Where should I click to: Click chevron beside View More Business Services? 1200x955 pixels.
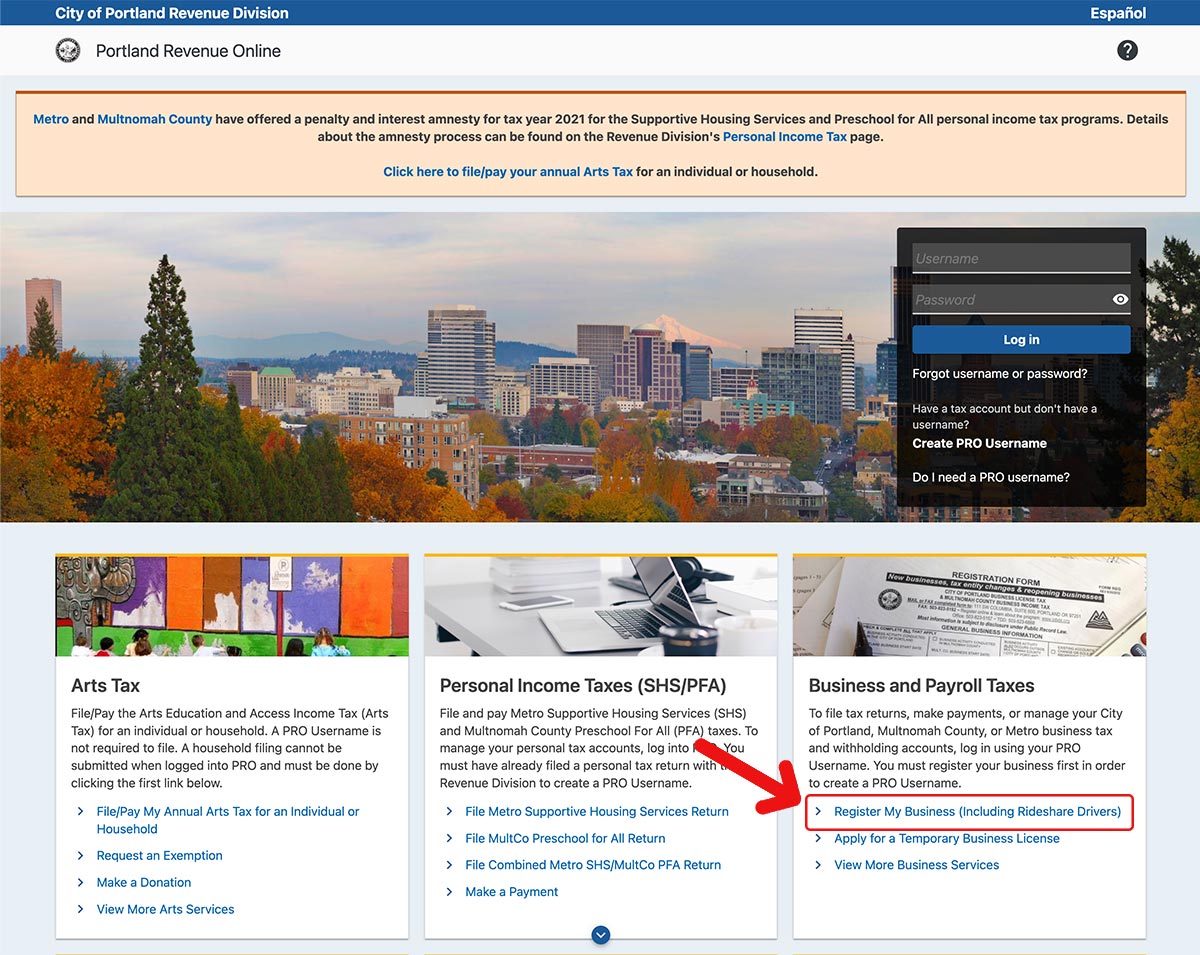(819, 865)
